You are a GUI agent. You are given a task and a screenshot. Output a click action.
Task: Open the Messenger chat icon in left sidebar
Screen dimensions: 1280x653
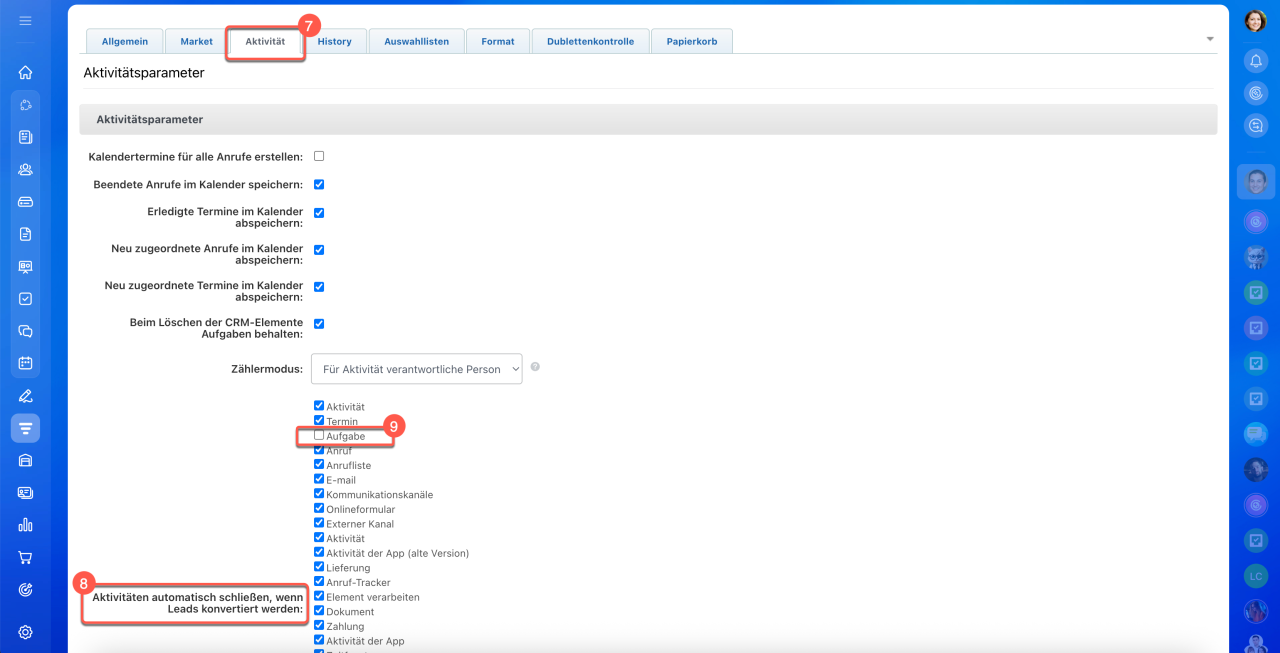[x=25, y=331]
